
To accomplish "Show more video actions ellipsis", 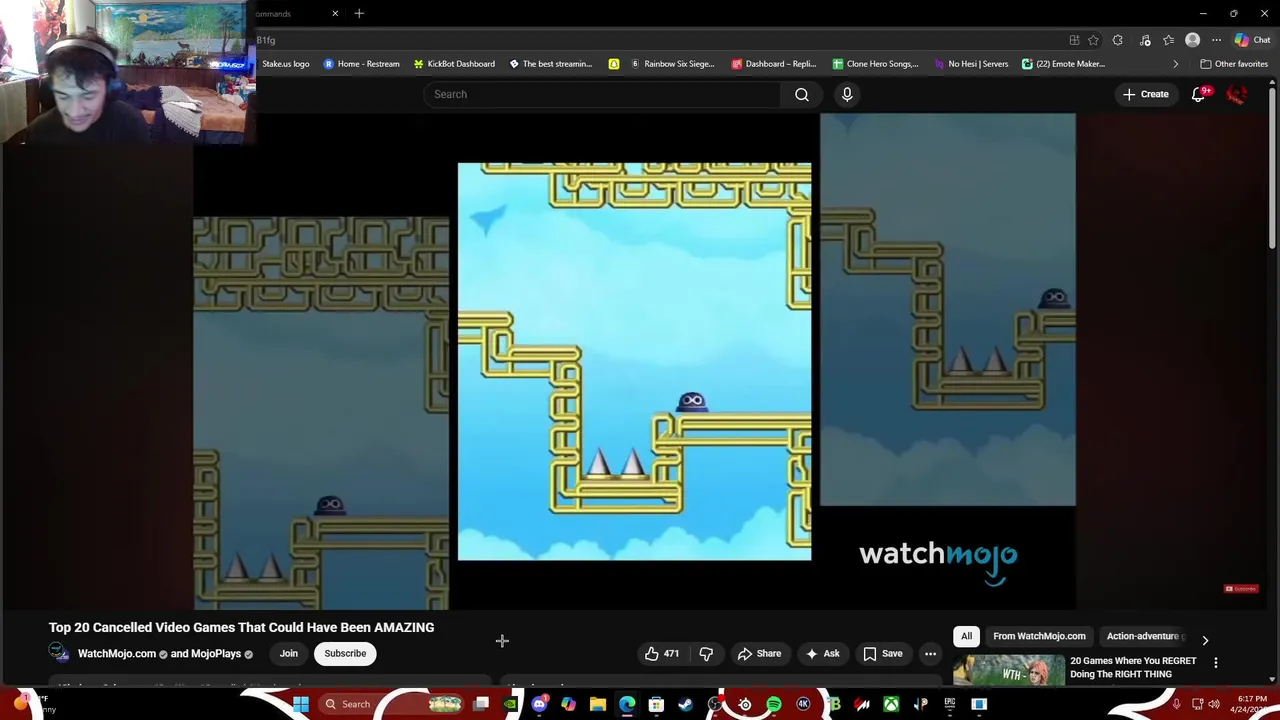I will [x=930, y=653].
